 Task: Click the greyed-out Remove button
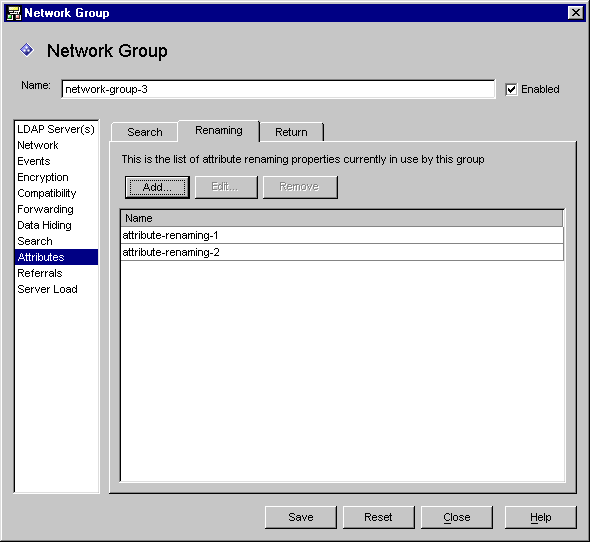[x=300, y=187]
